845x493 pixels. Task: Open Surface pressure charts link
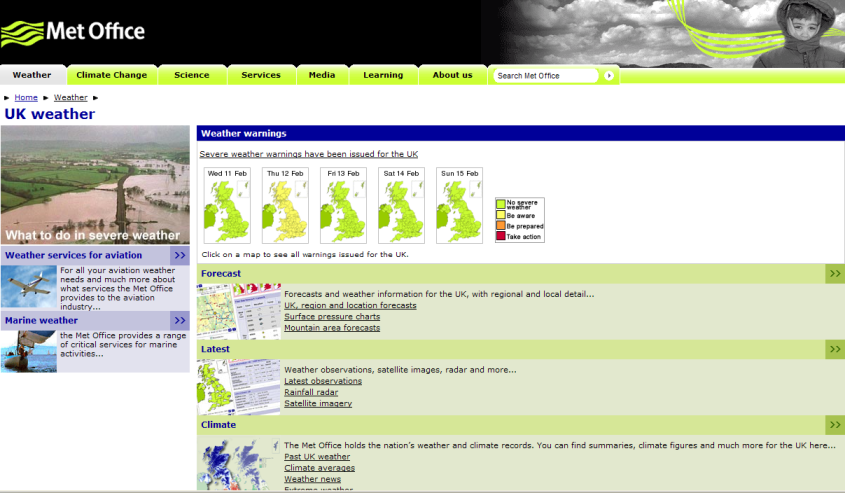pyautogui.click(x=332, y=317)
